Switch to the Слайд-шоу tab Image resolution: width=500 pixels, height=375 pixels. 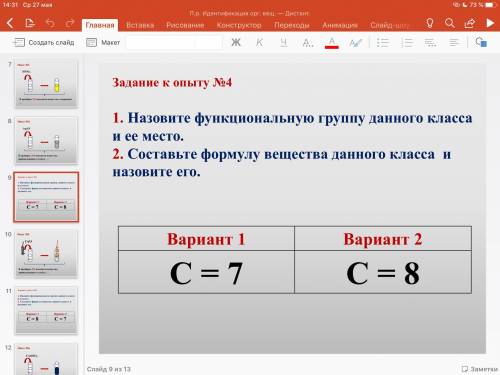coord(389,25)
